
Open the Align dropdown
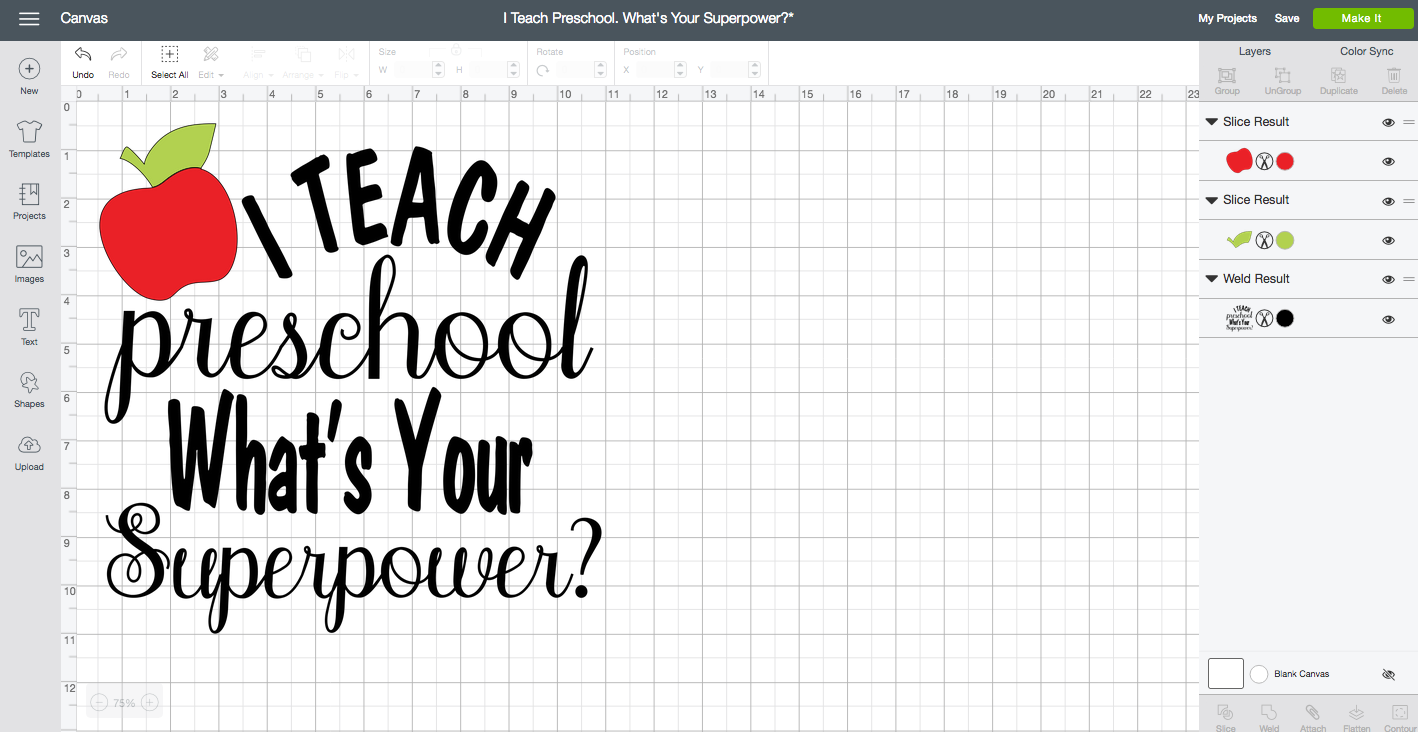coord(258,62)
